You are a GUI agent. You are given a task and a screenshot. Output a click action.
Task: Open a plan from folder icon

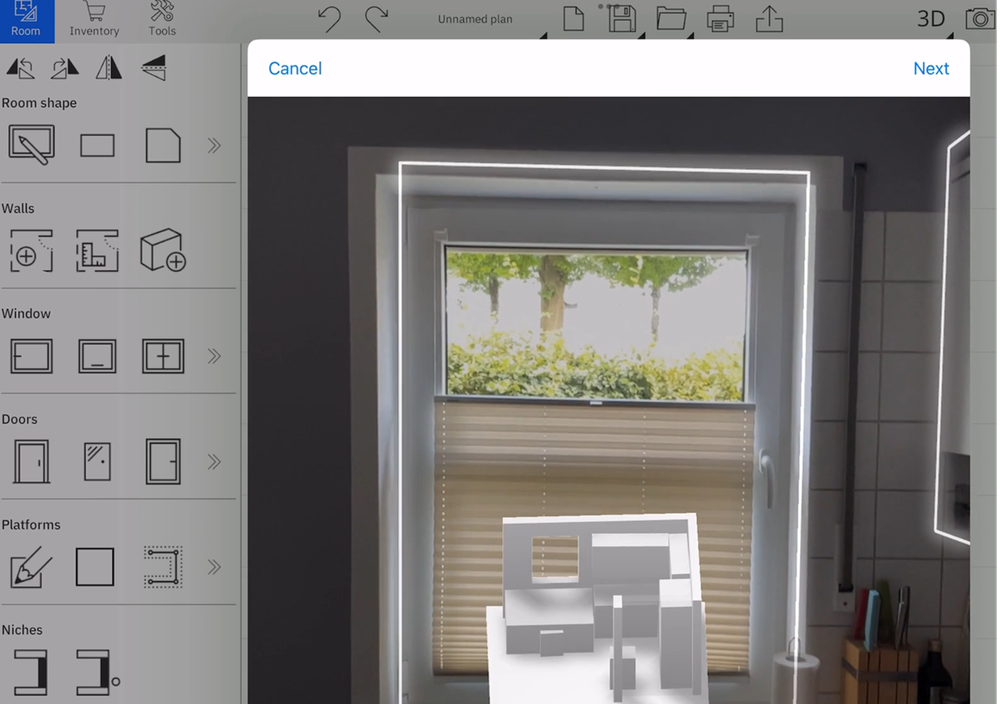coord(671,18)
